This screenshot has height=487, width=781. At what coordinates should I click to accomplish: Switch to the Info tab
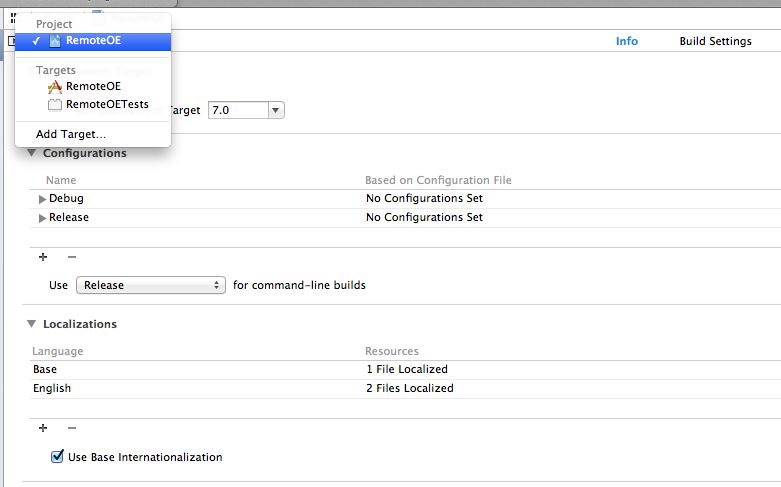point(627,41)
